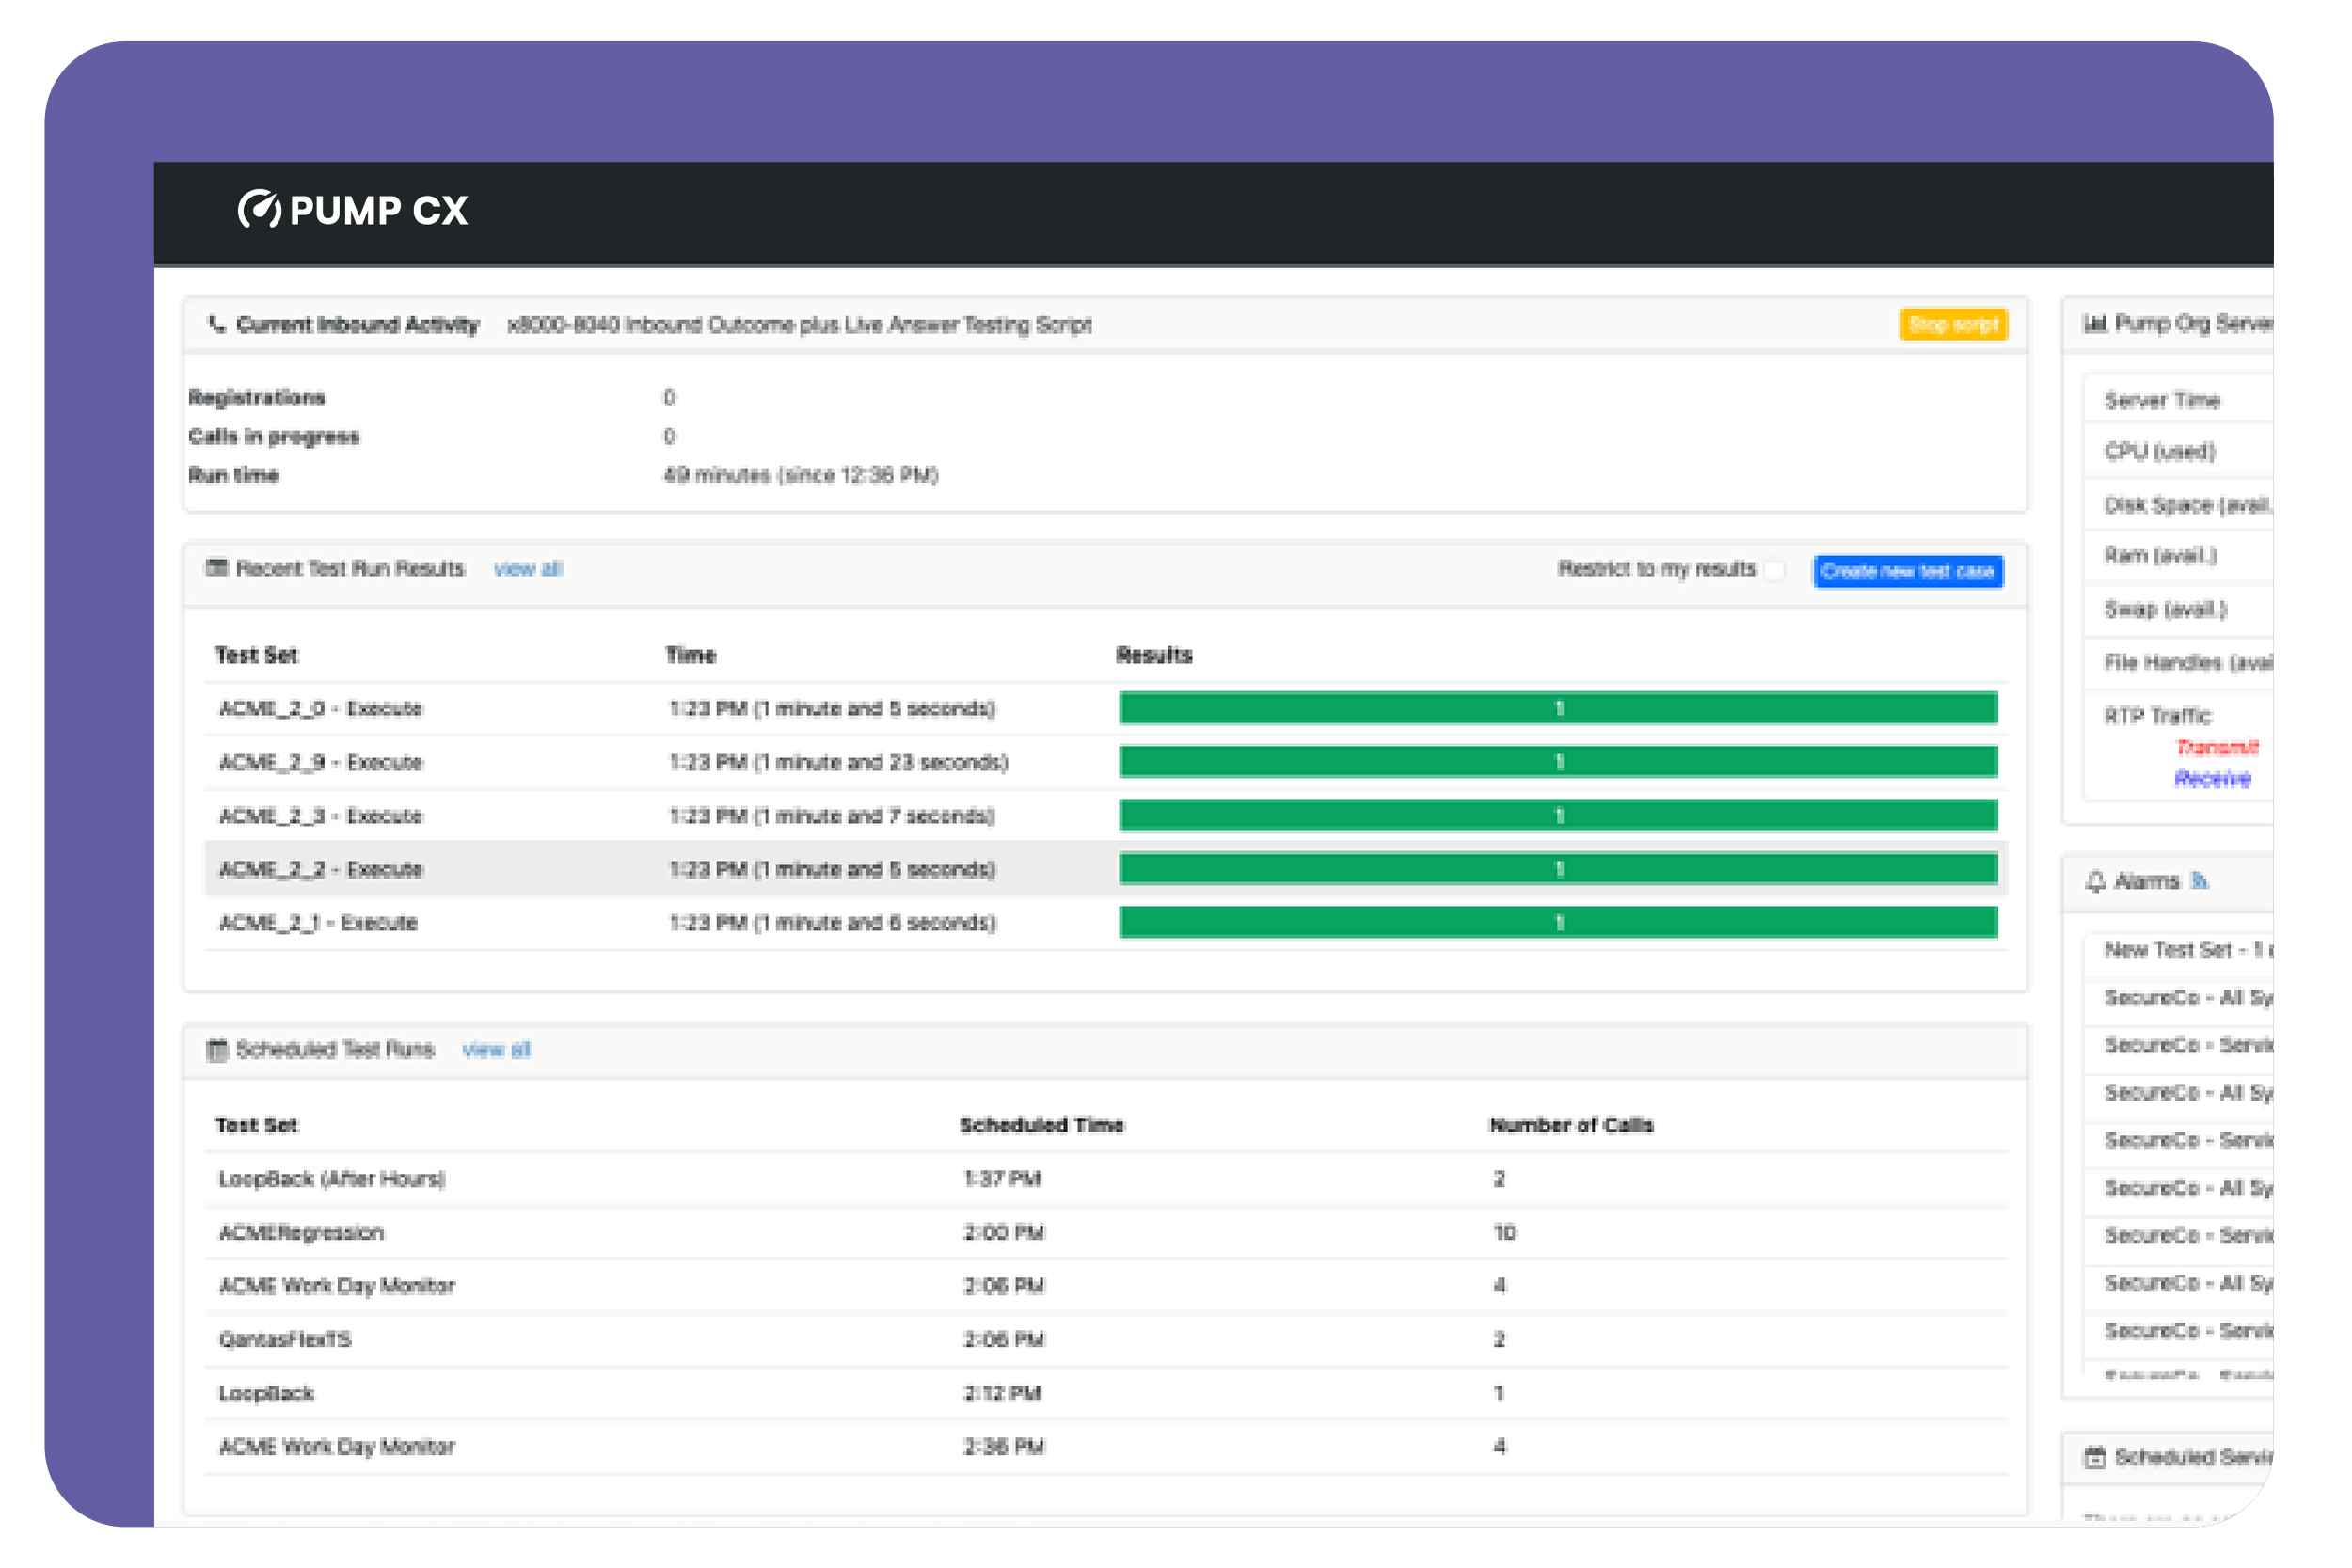
Task: Click the bell icon beside Alarms
Action: click(2095, 882)
